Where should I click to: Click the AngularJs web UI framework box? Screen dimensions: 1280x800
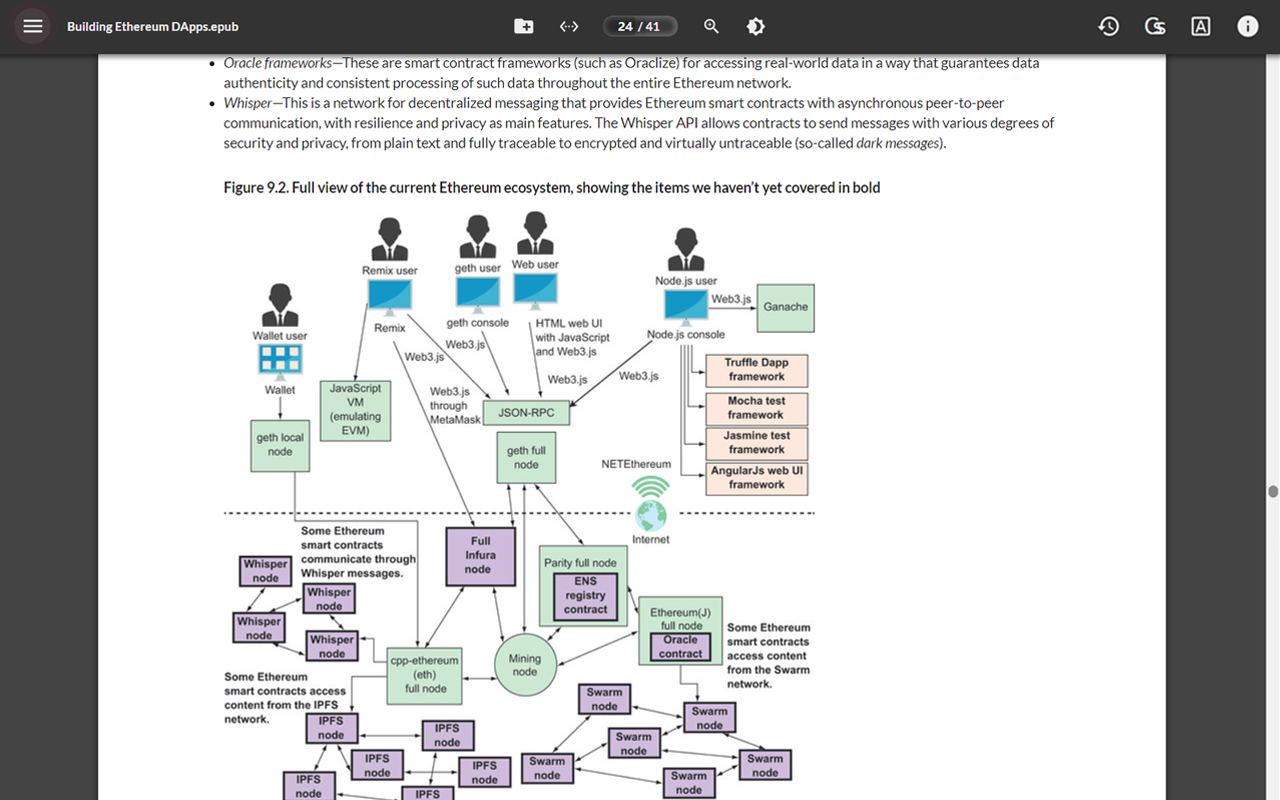[757, 478]
